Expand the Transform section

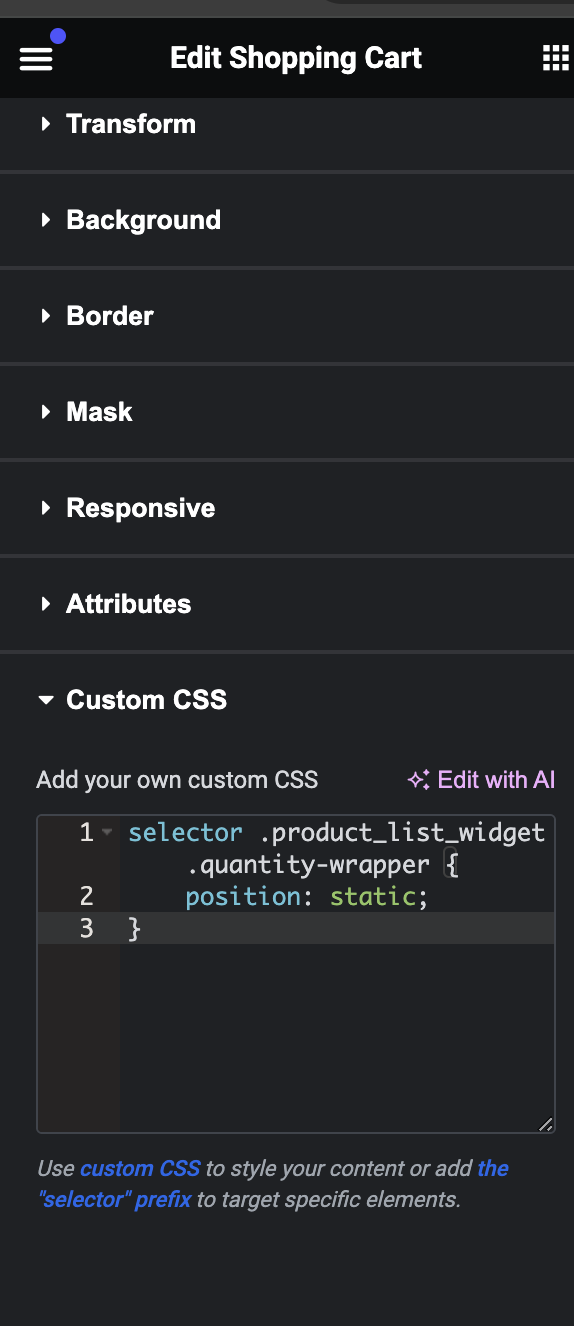coord(287,124)
